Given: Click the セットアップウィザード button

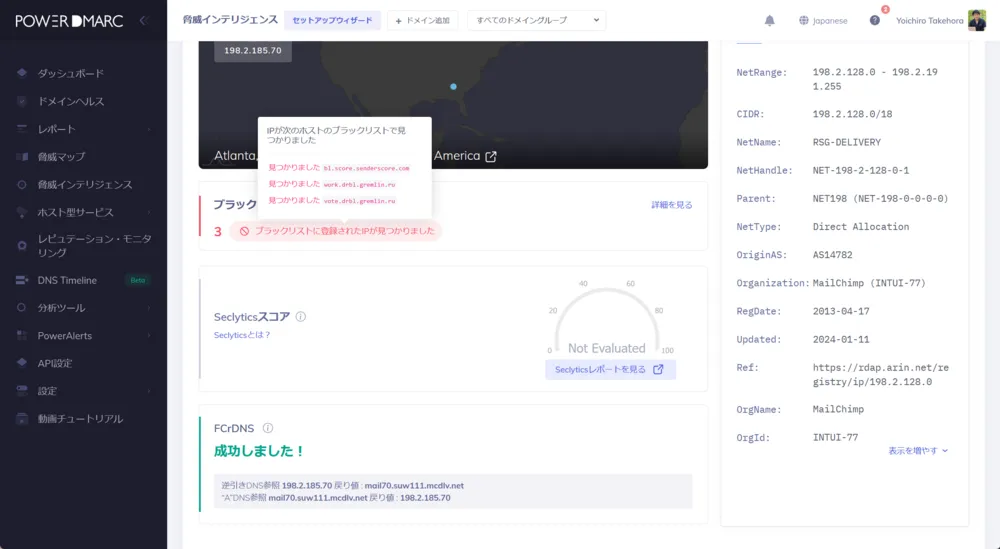Looking at the screenshot, I should [x=332, y=20].
